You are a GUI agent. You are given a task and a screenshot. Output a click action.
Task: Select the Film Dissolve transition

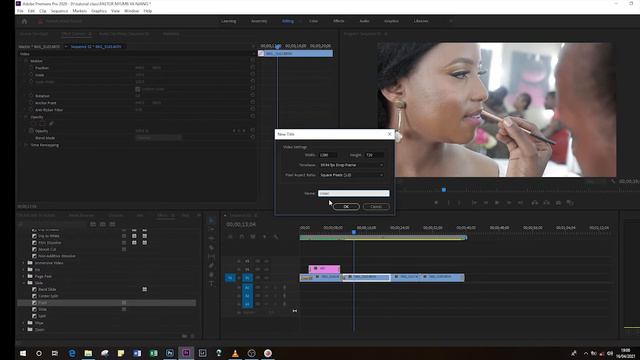coord(49,242)
